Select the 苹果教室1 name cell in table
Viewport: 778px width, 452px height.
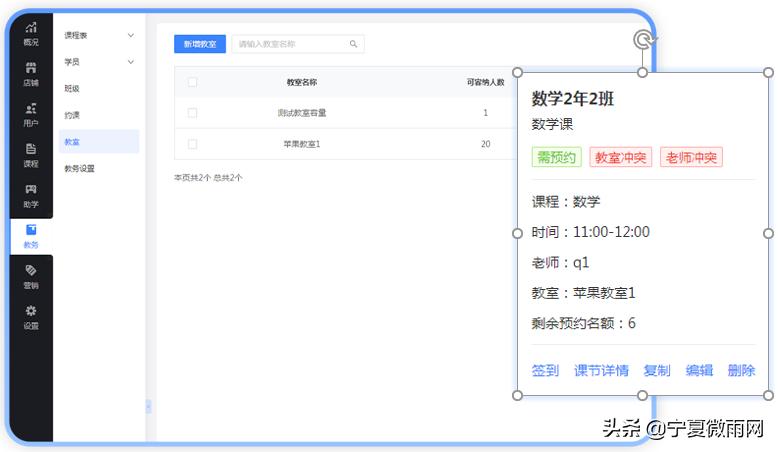pyautogui.click(x=302, y=144)
